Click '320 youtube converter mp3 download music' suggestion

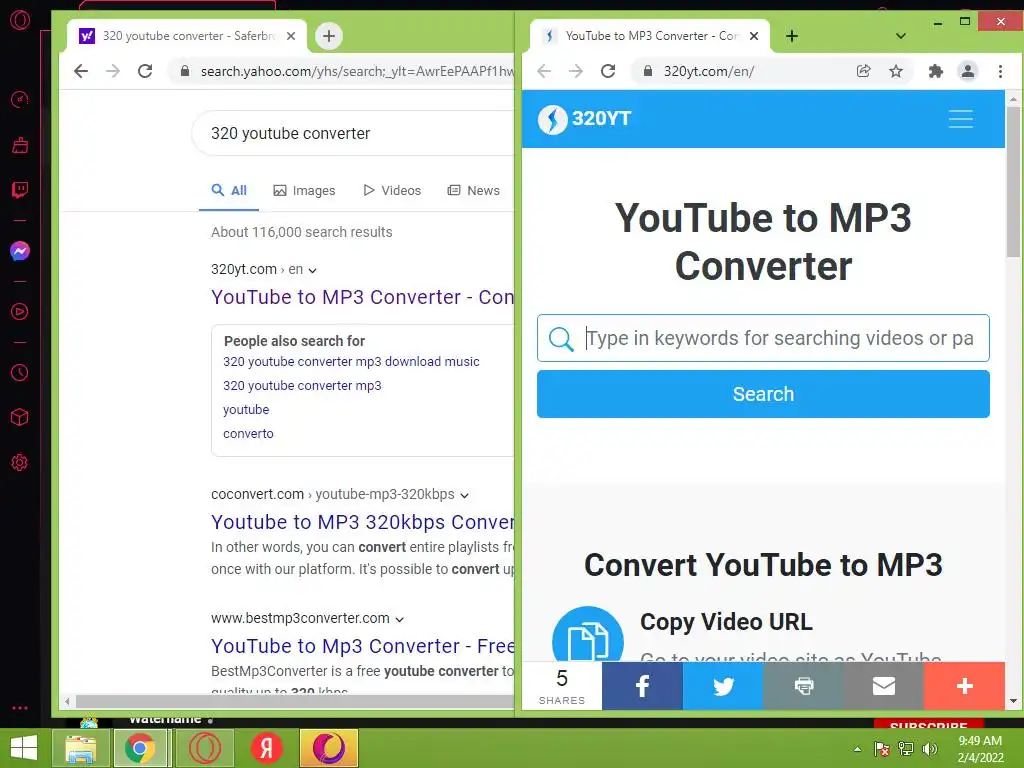(351, 362)
